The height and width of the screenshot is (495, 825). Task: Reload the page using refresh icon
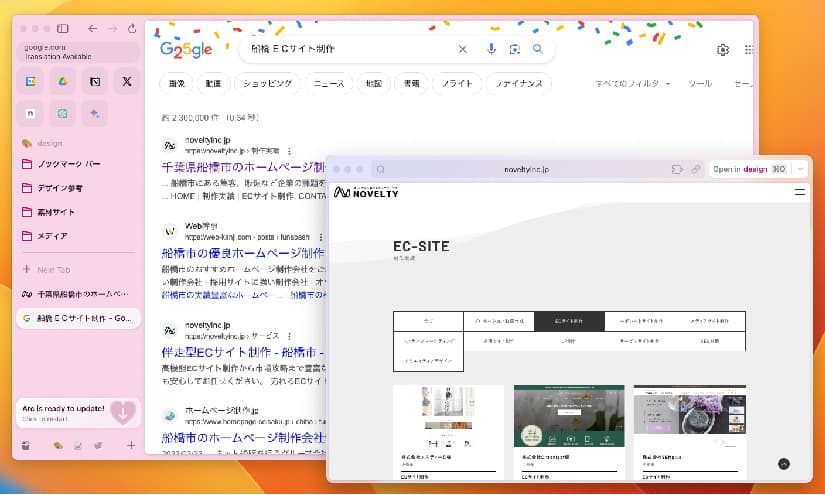point(130,29)
